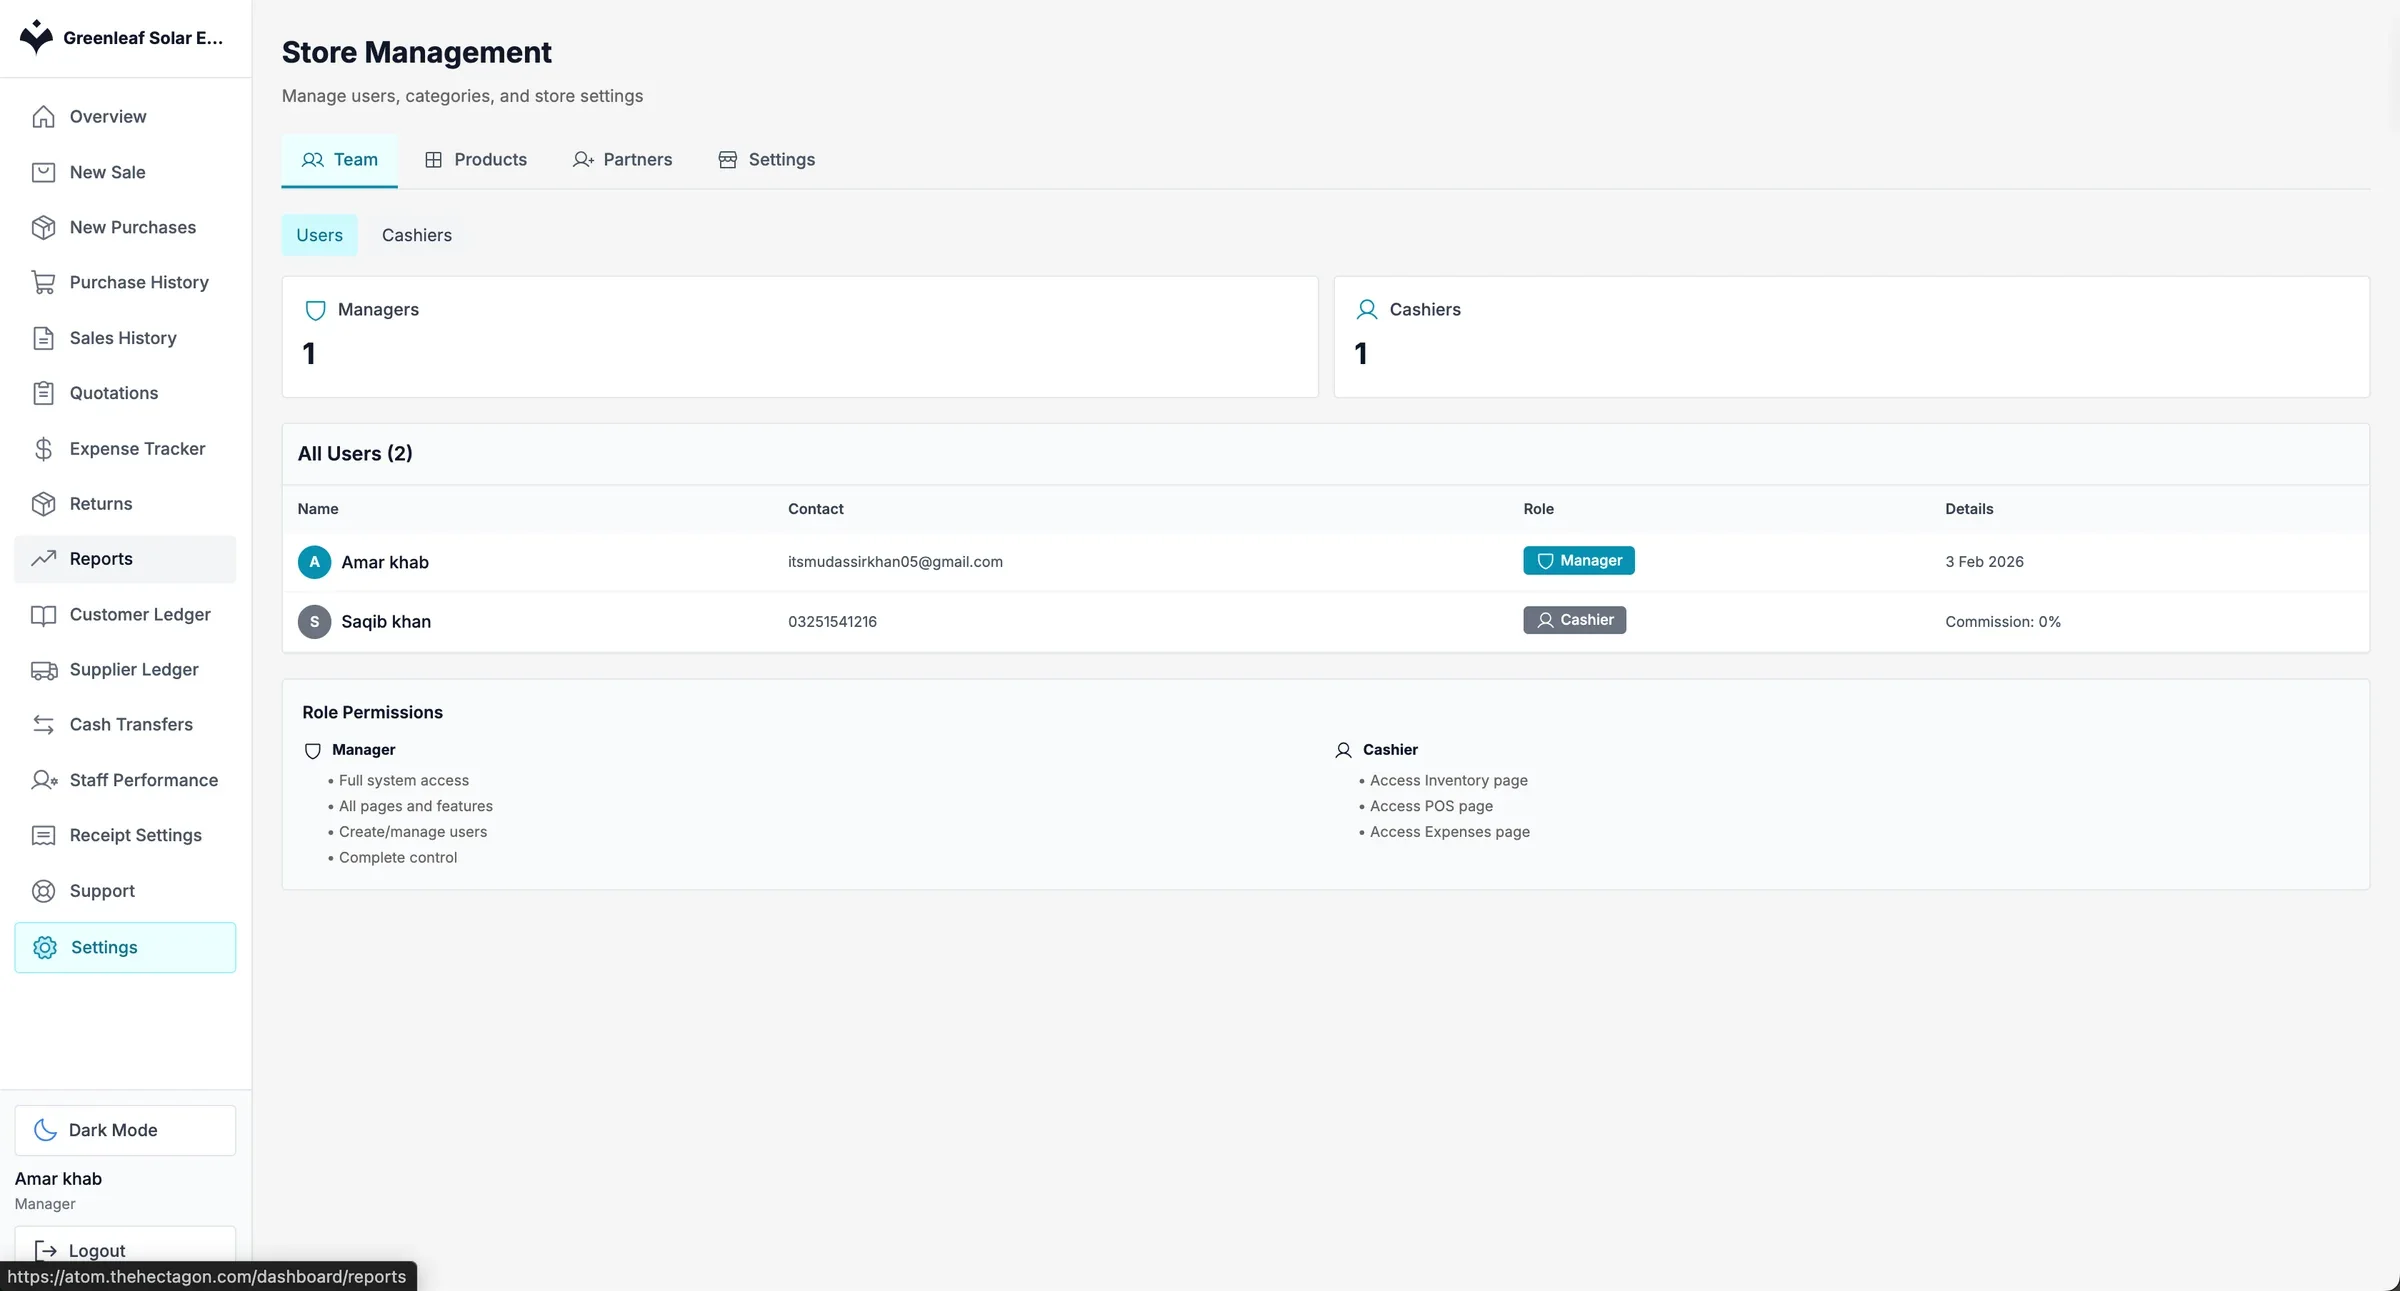Open Cash Transfers page
The width and height of the screenshot is (2400, 1291).
click(125, 725)
